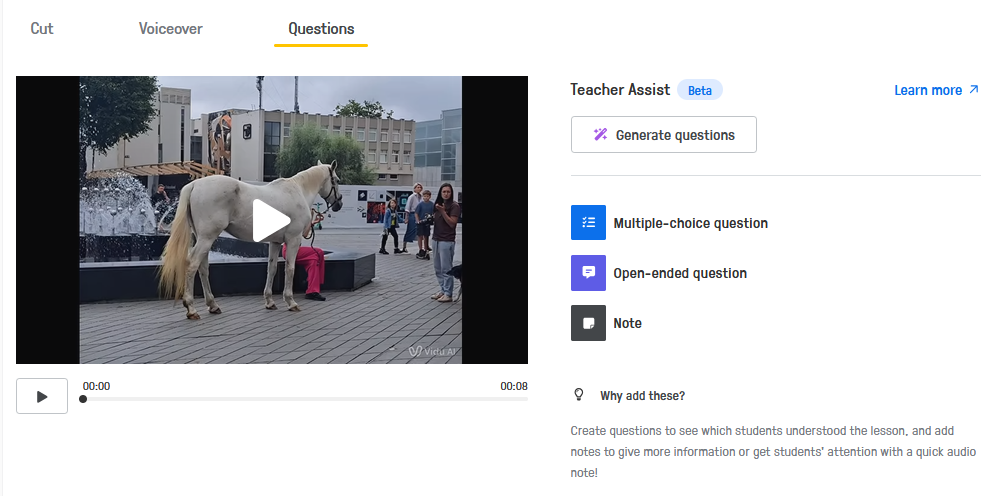The image size is (995, 496).
Task: Click the magic wand icon in Generate questions
Action: pyautogui.click(x=600, y=135)
